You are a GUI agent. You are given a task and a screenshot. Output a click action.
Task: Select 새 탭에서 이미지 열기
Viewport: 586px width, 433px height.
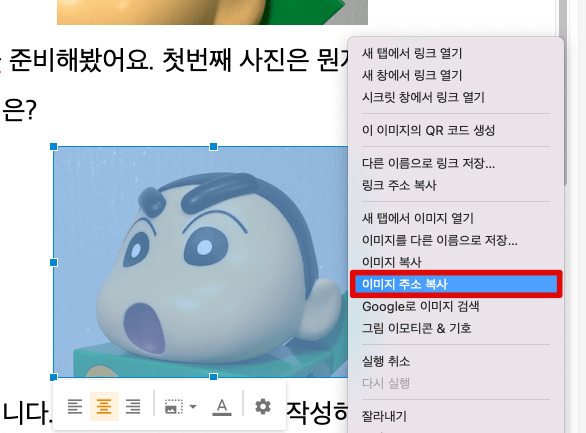click(x=418, y=218)
